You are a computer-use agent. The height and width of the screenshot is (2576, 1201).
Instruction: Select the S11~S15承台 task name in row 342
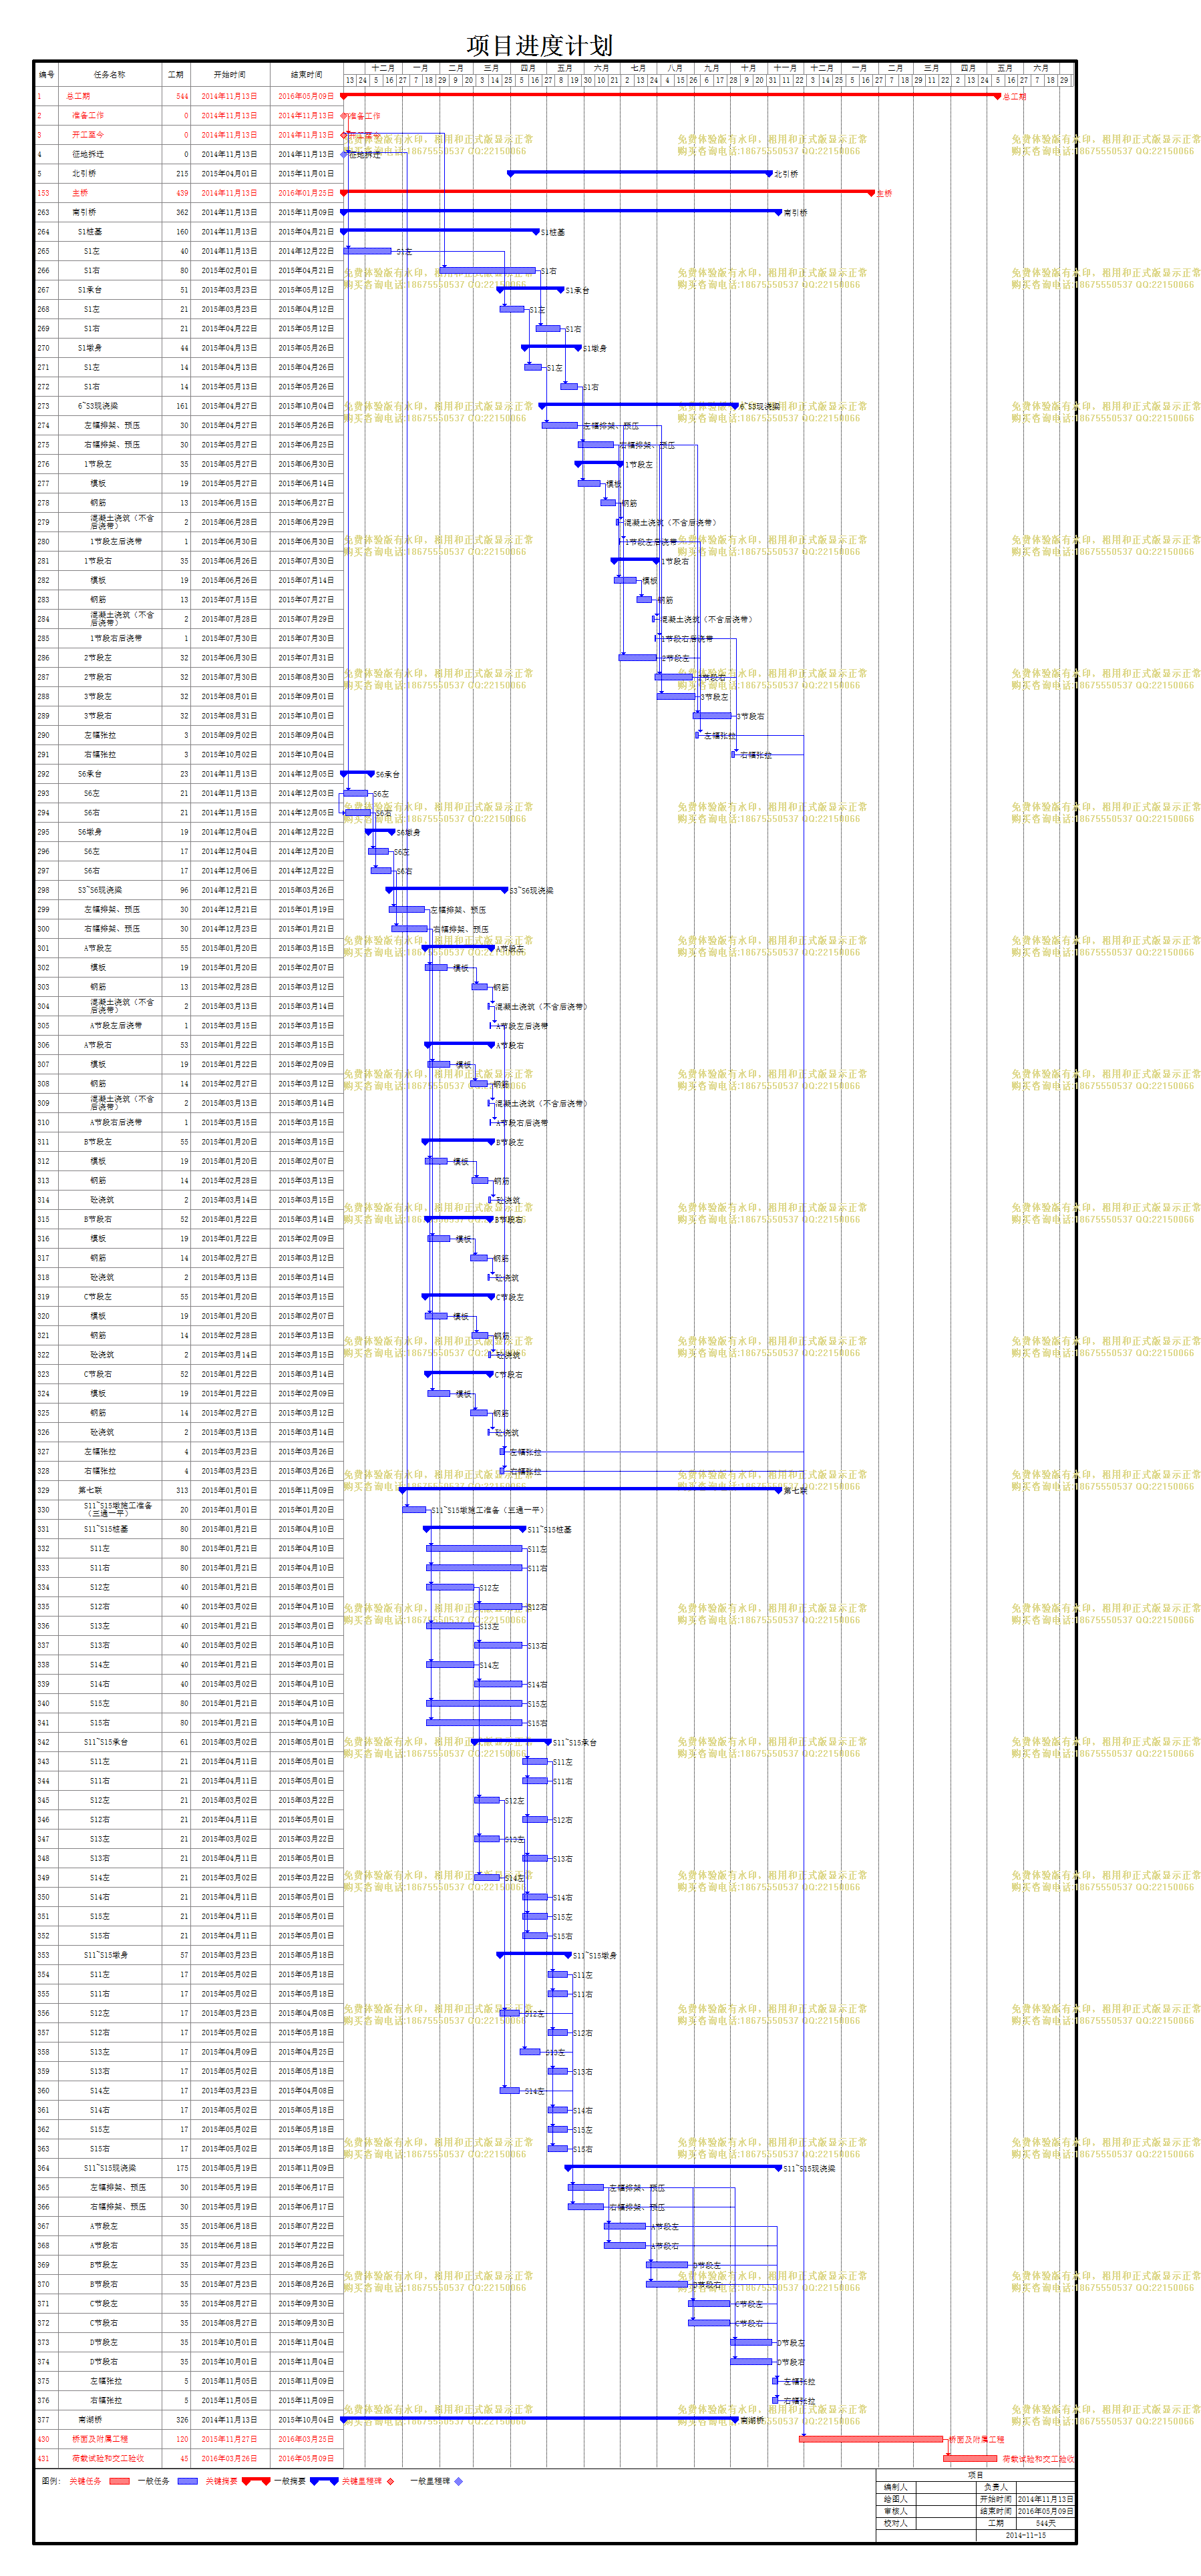point(106,1742)
